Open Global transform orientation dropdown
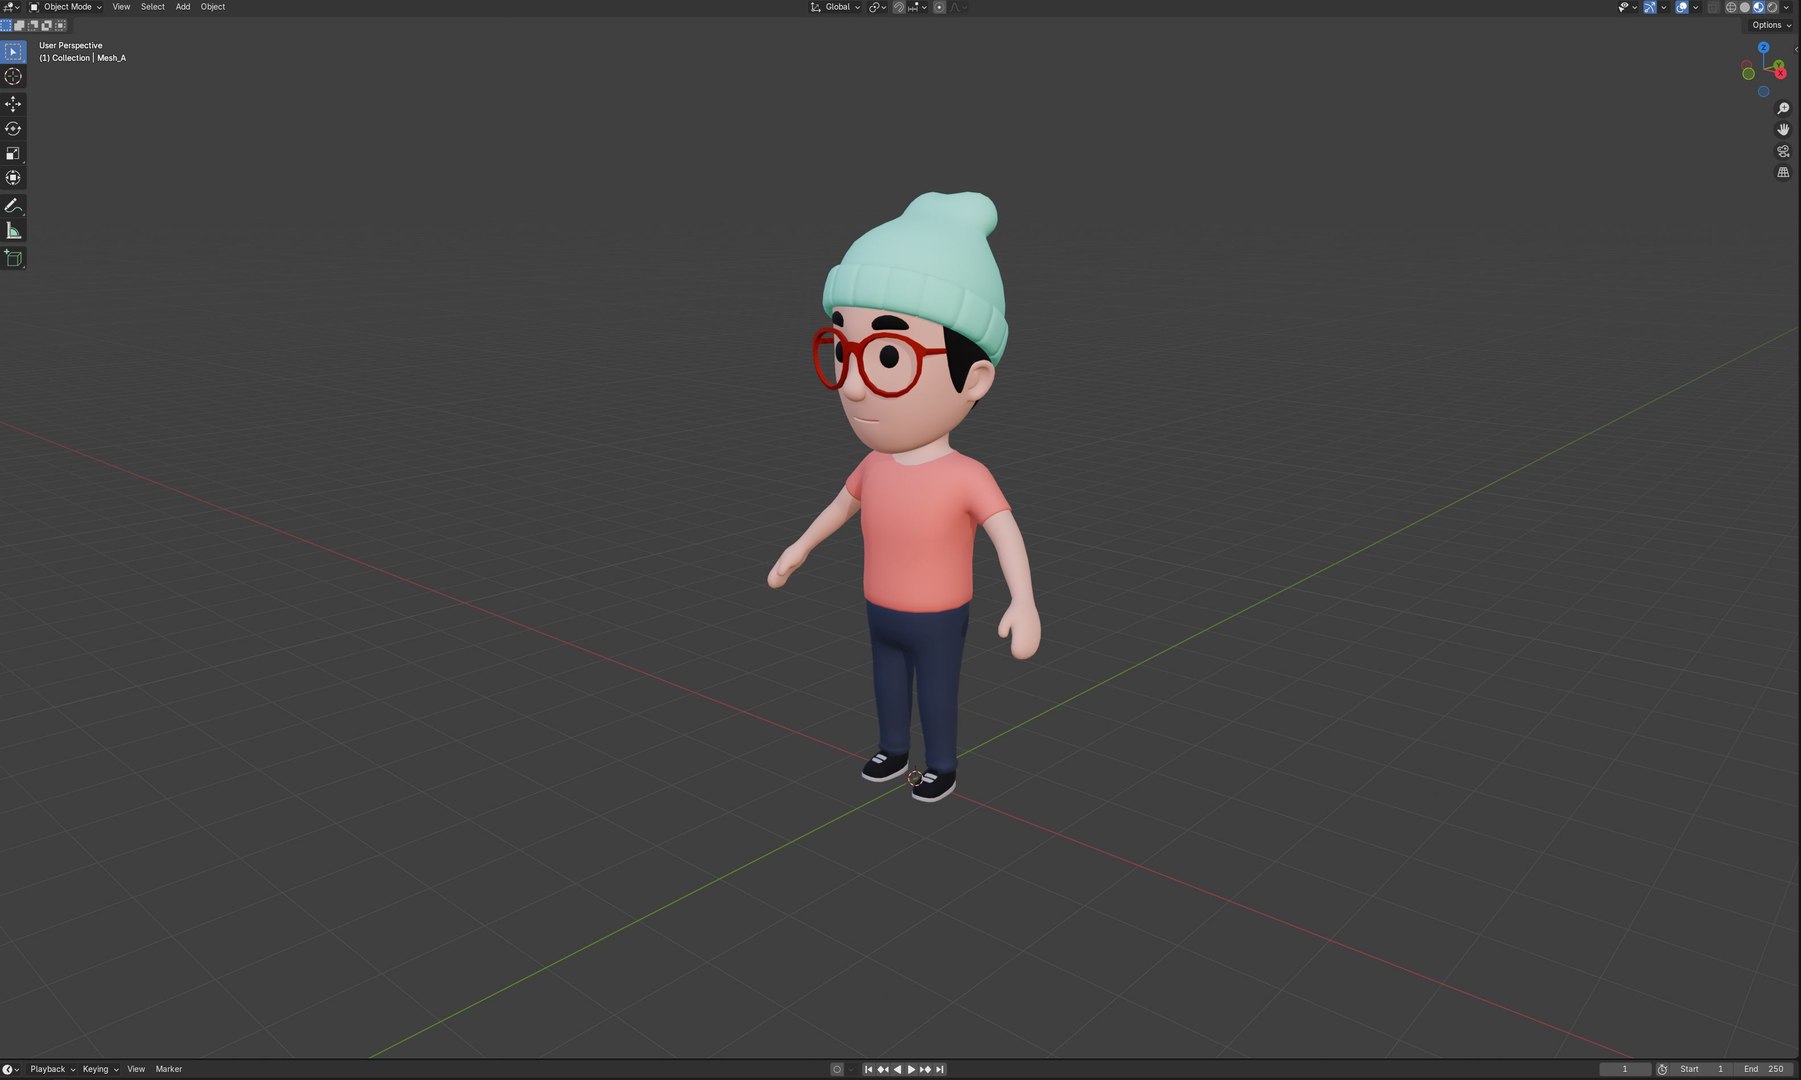This screenshot has width=1801, height=1080. pyautogui.click(x=835, y=7)
